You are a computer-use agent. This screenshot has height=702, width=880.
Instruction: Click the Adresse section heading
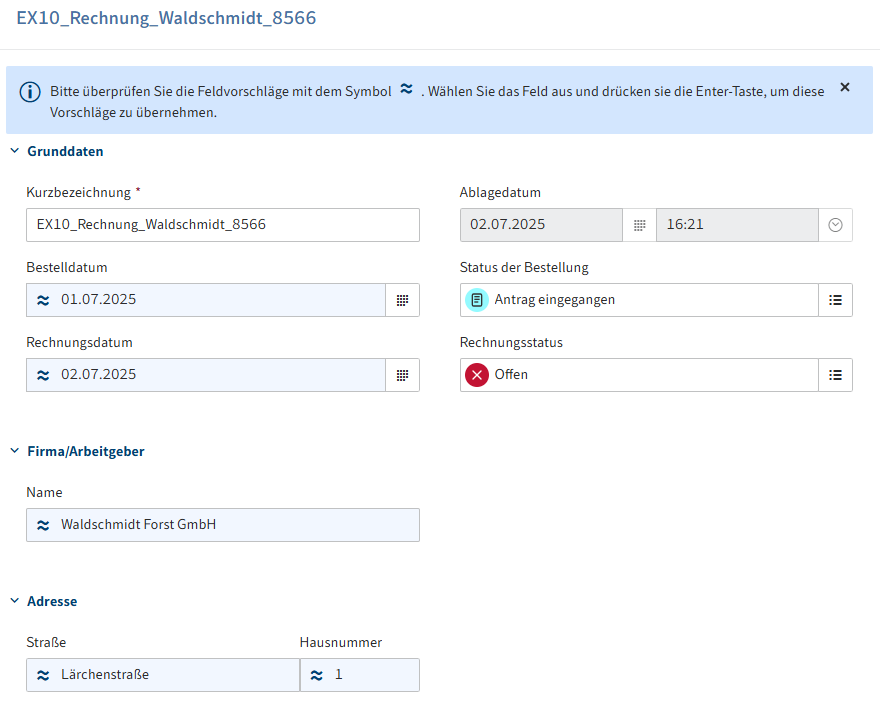52,601
